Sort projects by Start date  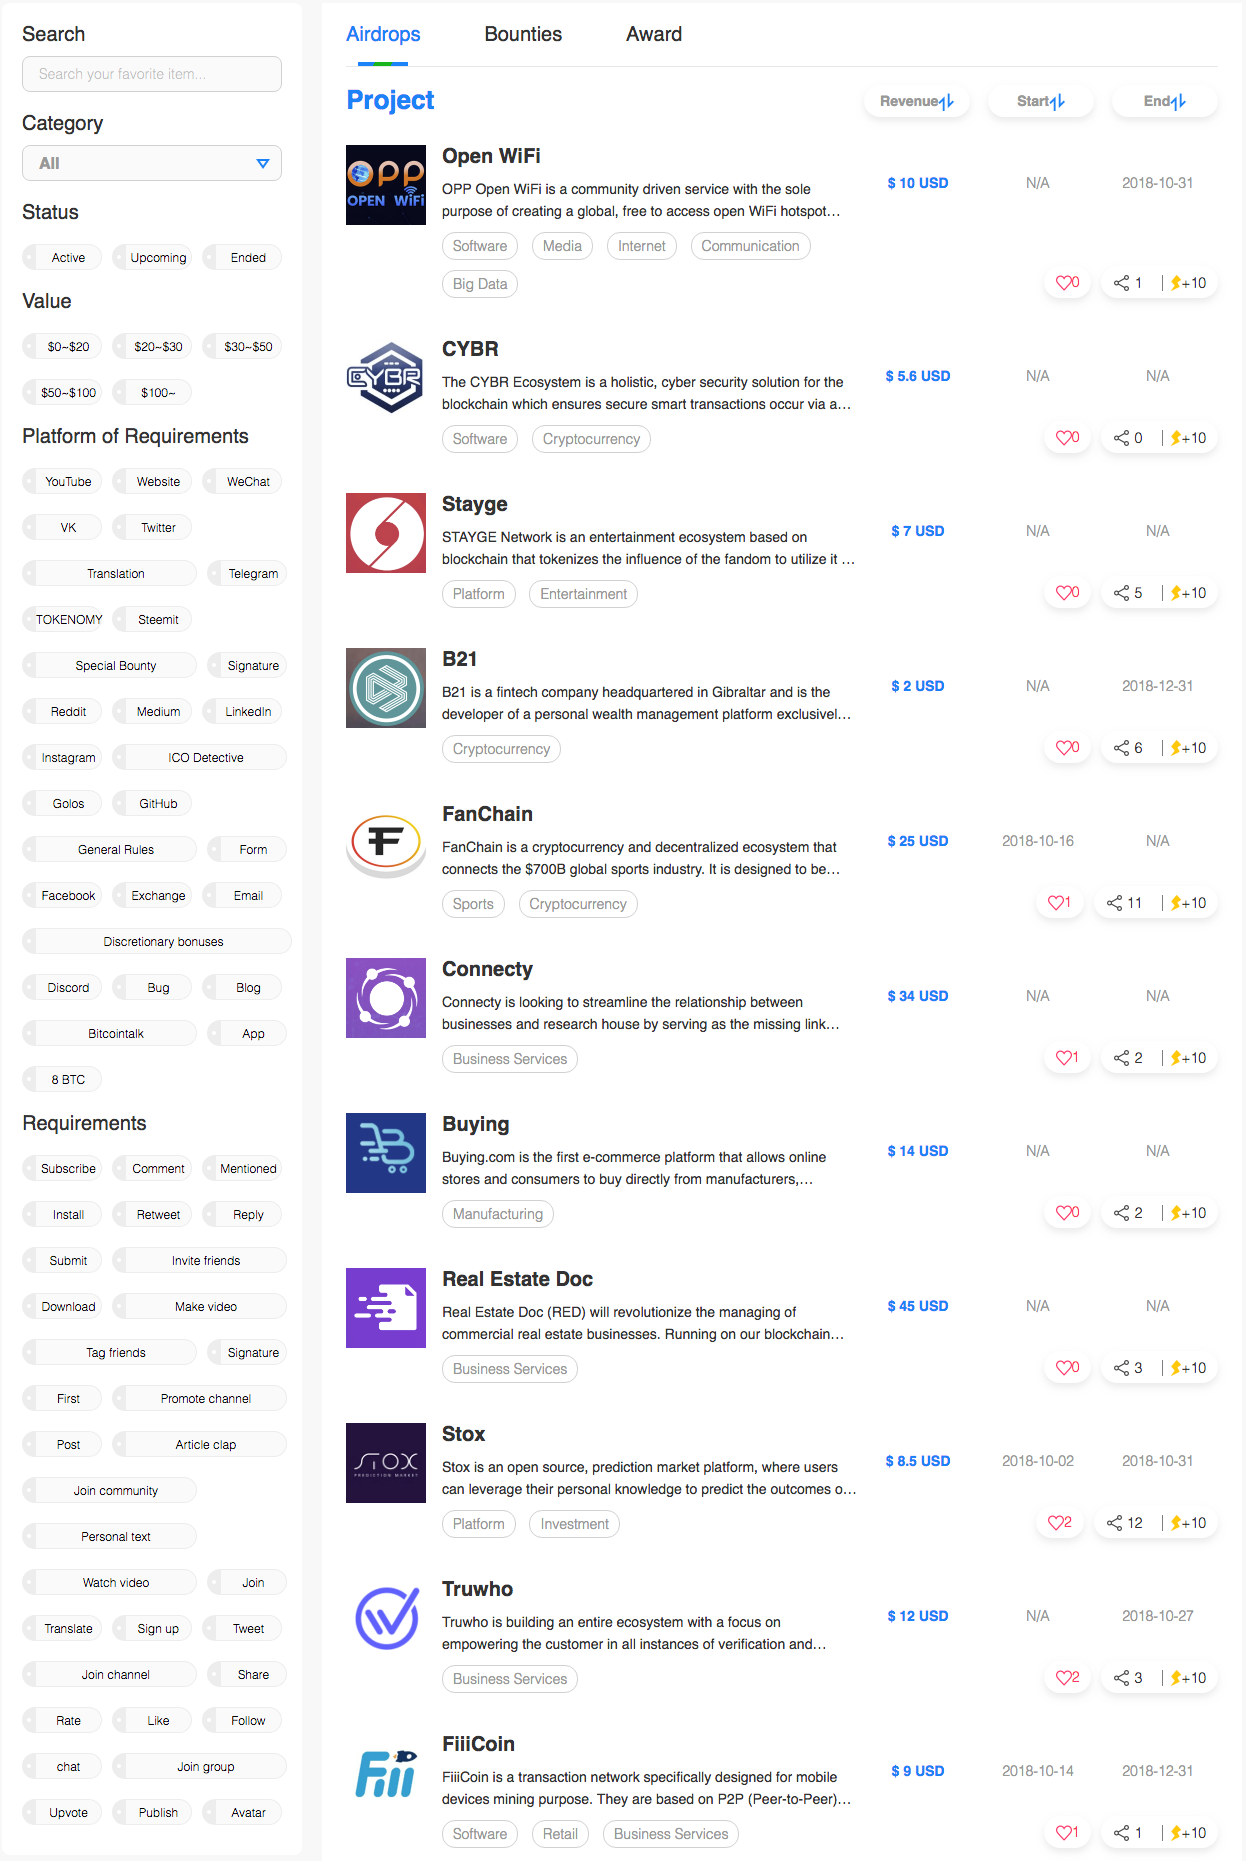point(1041,101)
